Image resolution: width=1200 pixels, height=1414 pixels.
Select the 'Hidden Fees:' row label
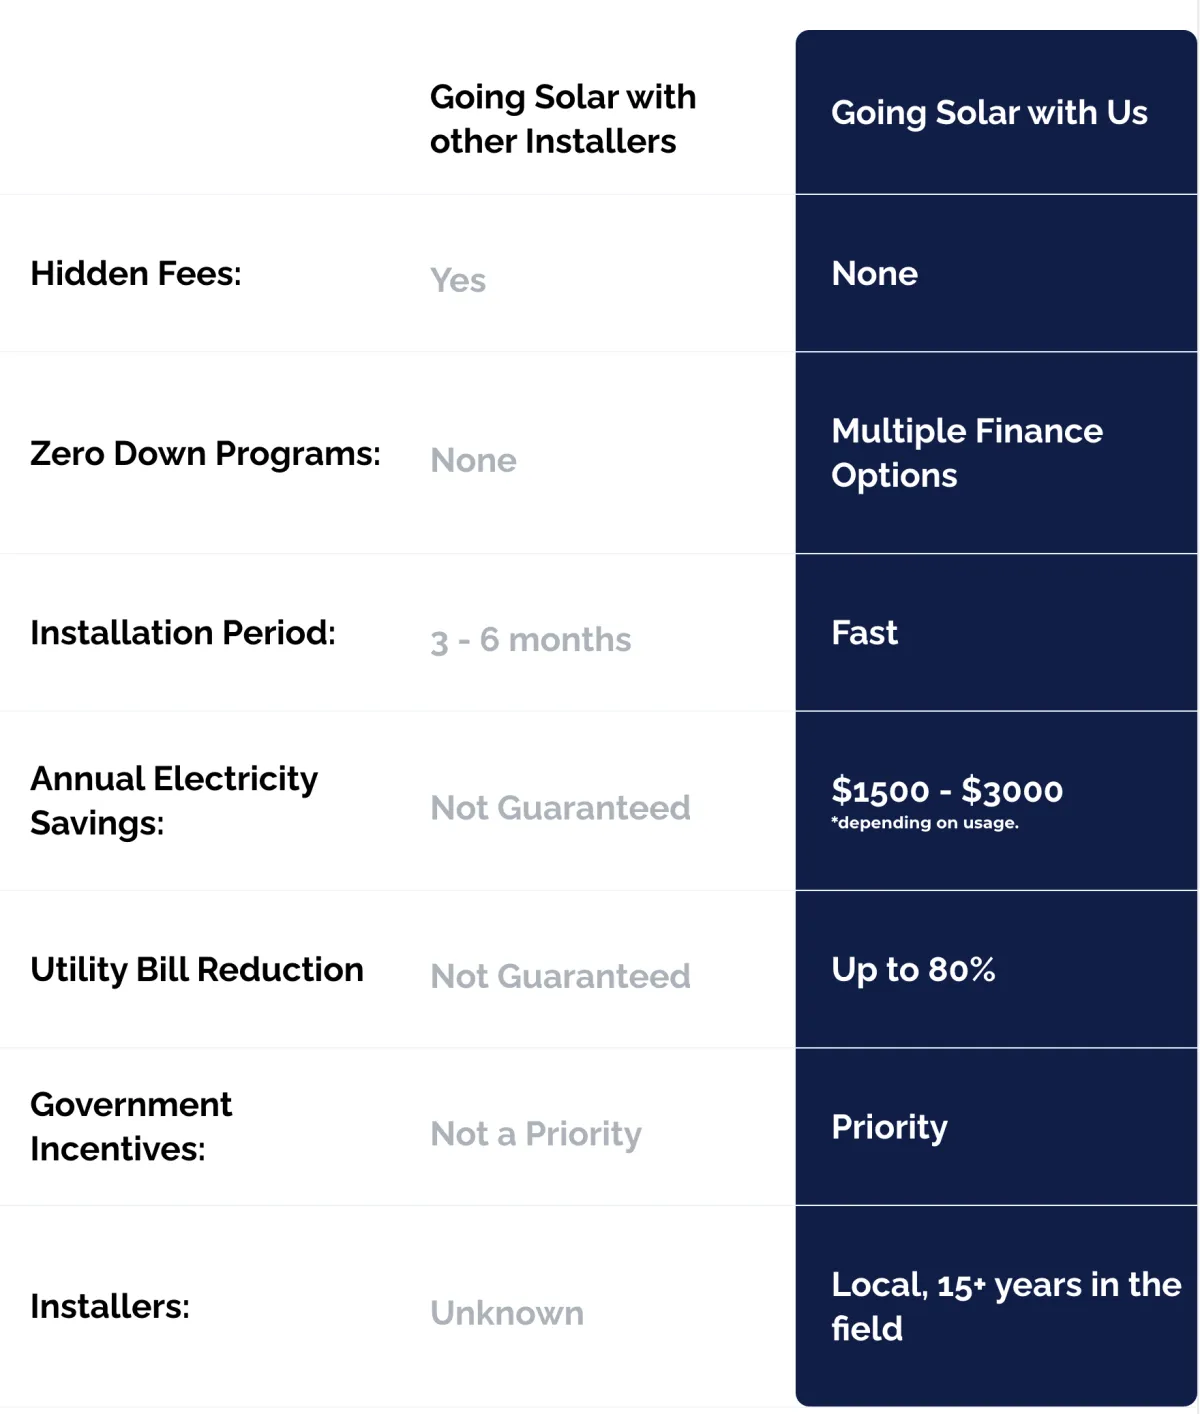(136, 273)
